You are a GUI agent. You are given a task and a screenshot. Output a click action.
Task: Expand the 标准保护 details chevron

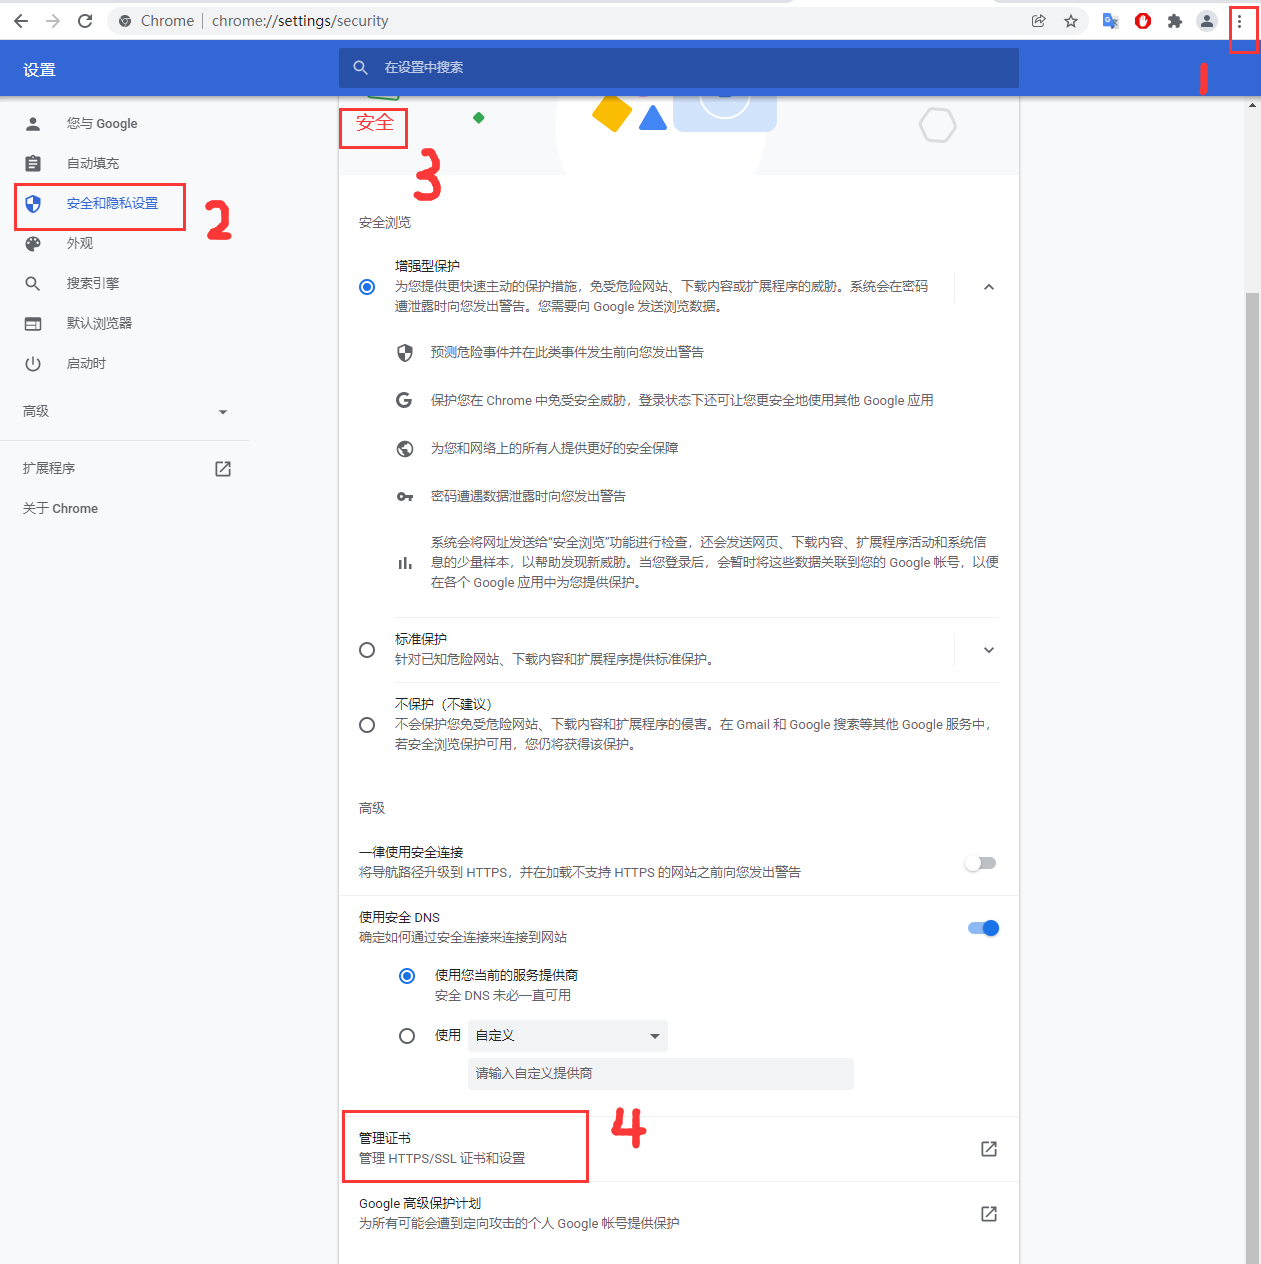[989, 650]
